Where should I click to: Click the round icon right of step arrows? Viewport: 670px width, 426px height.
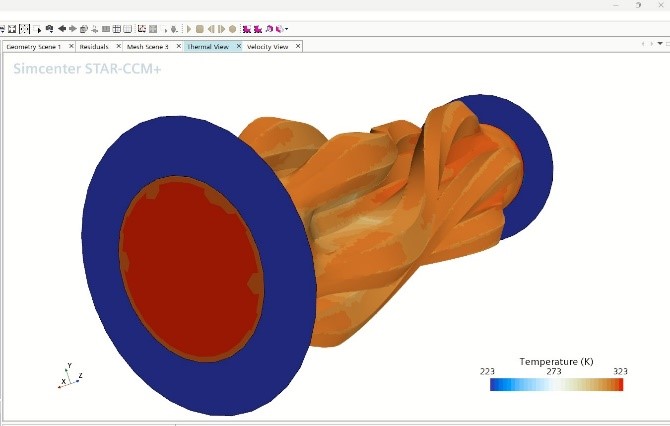tap(232, 29)
